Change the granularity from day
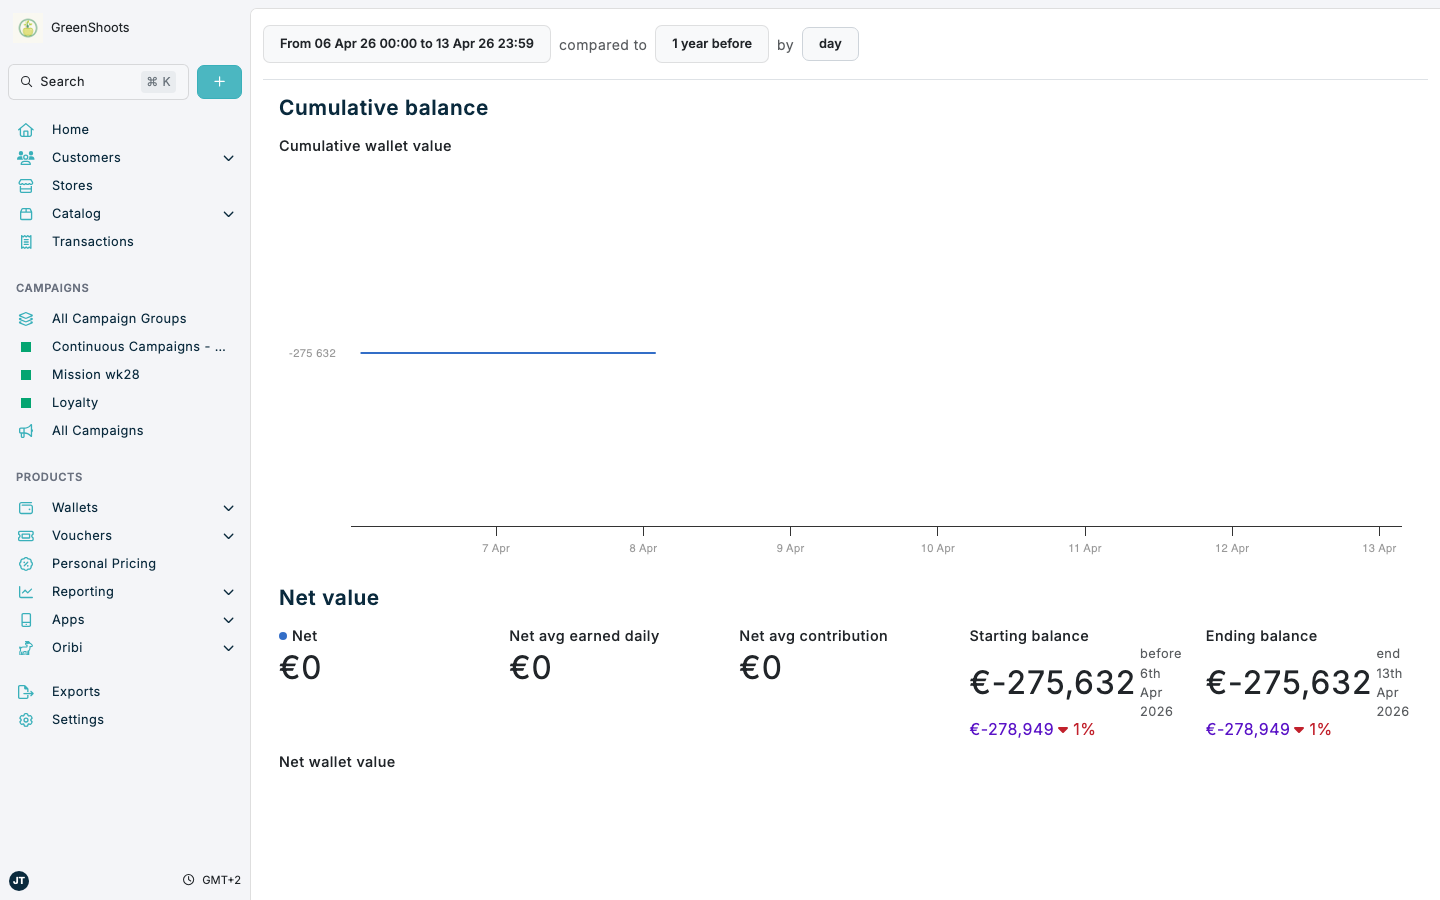This screenshot has height=900, width=1440. tap(830, 43)
